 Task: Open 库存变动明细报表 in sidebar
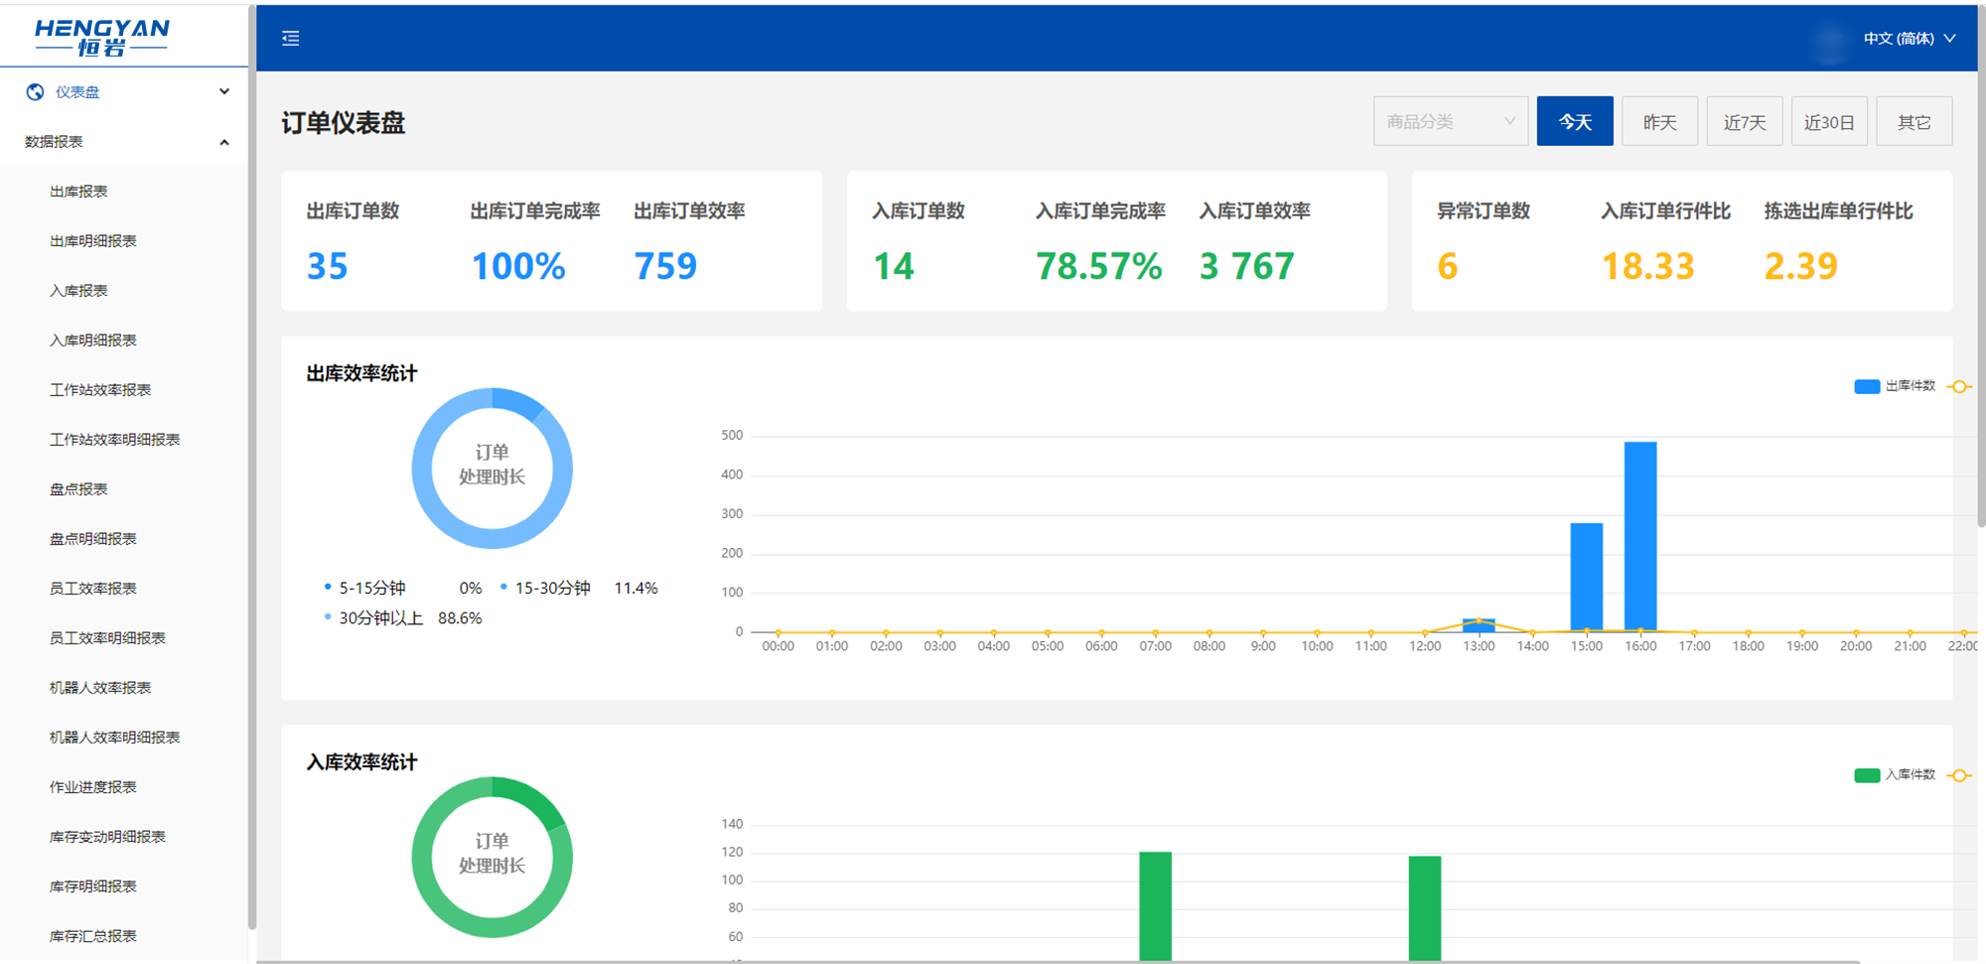click(108, 837)
